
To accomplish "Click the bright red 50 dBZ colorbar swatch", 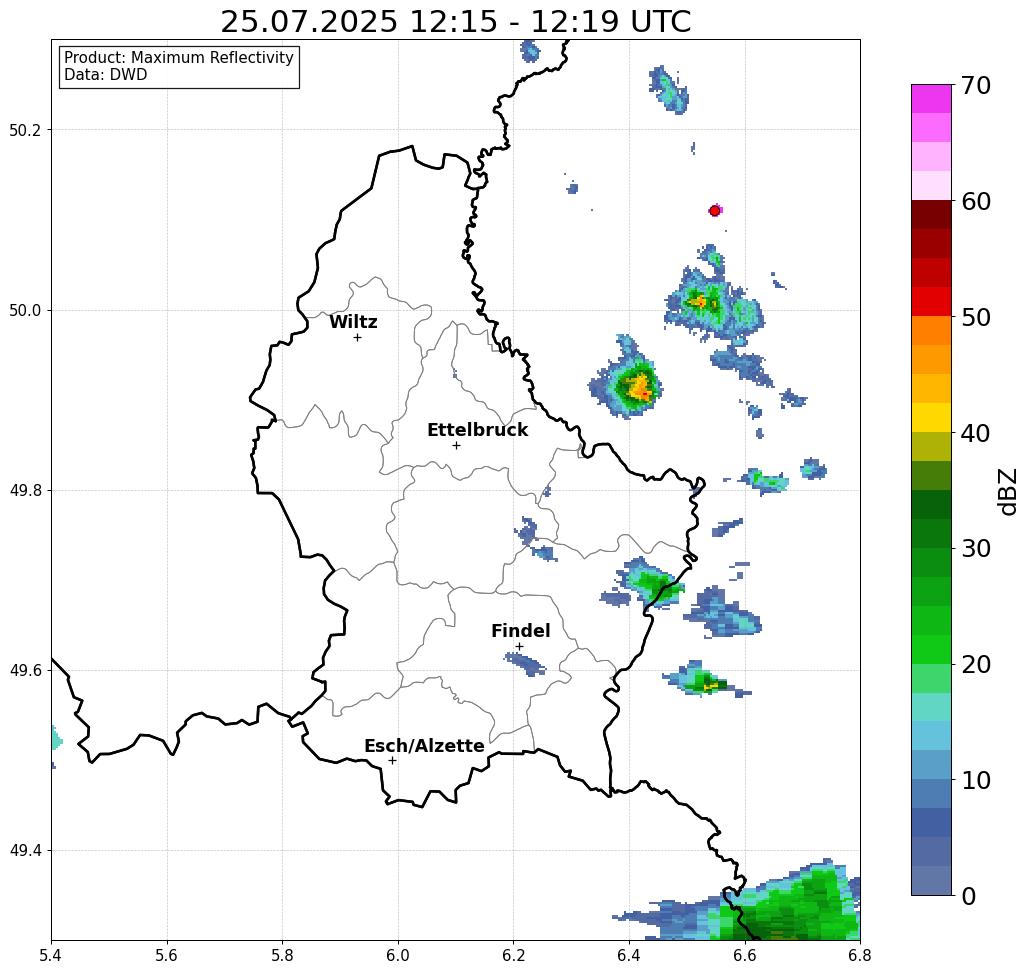I will [931, 302].
